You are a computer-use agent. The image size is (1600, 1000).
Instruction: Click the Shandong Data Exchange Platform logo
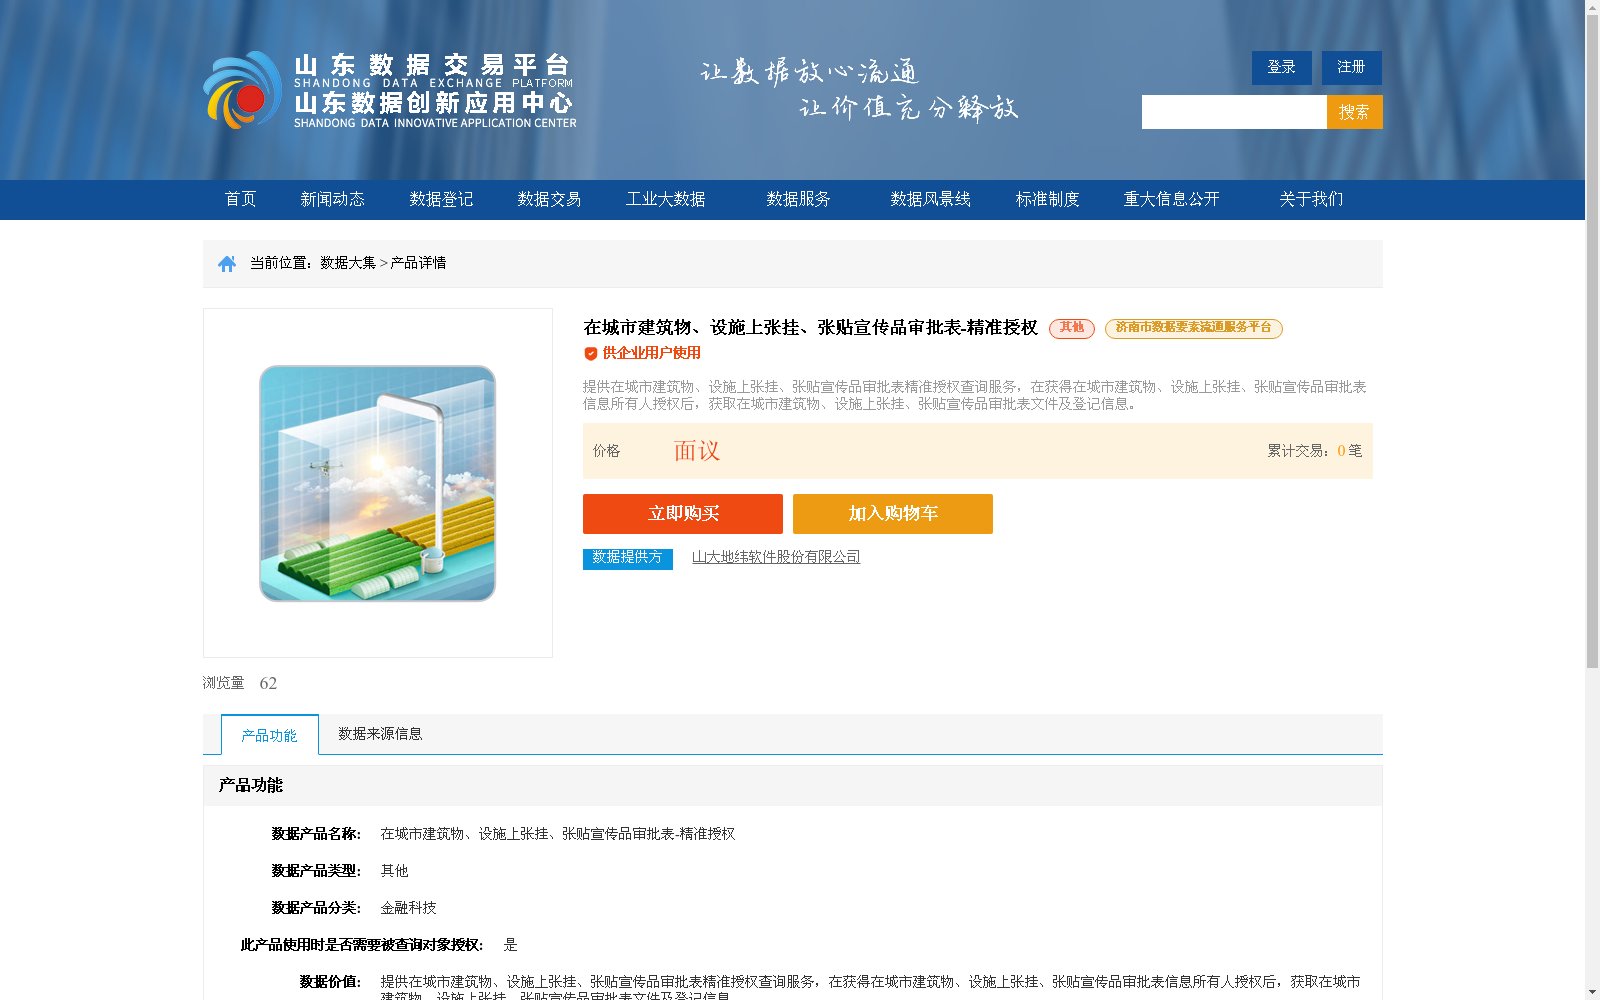pos(389,90)
